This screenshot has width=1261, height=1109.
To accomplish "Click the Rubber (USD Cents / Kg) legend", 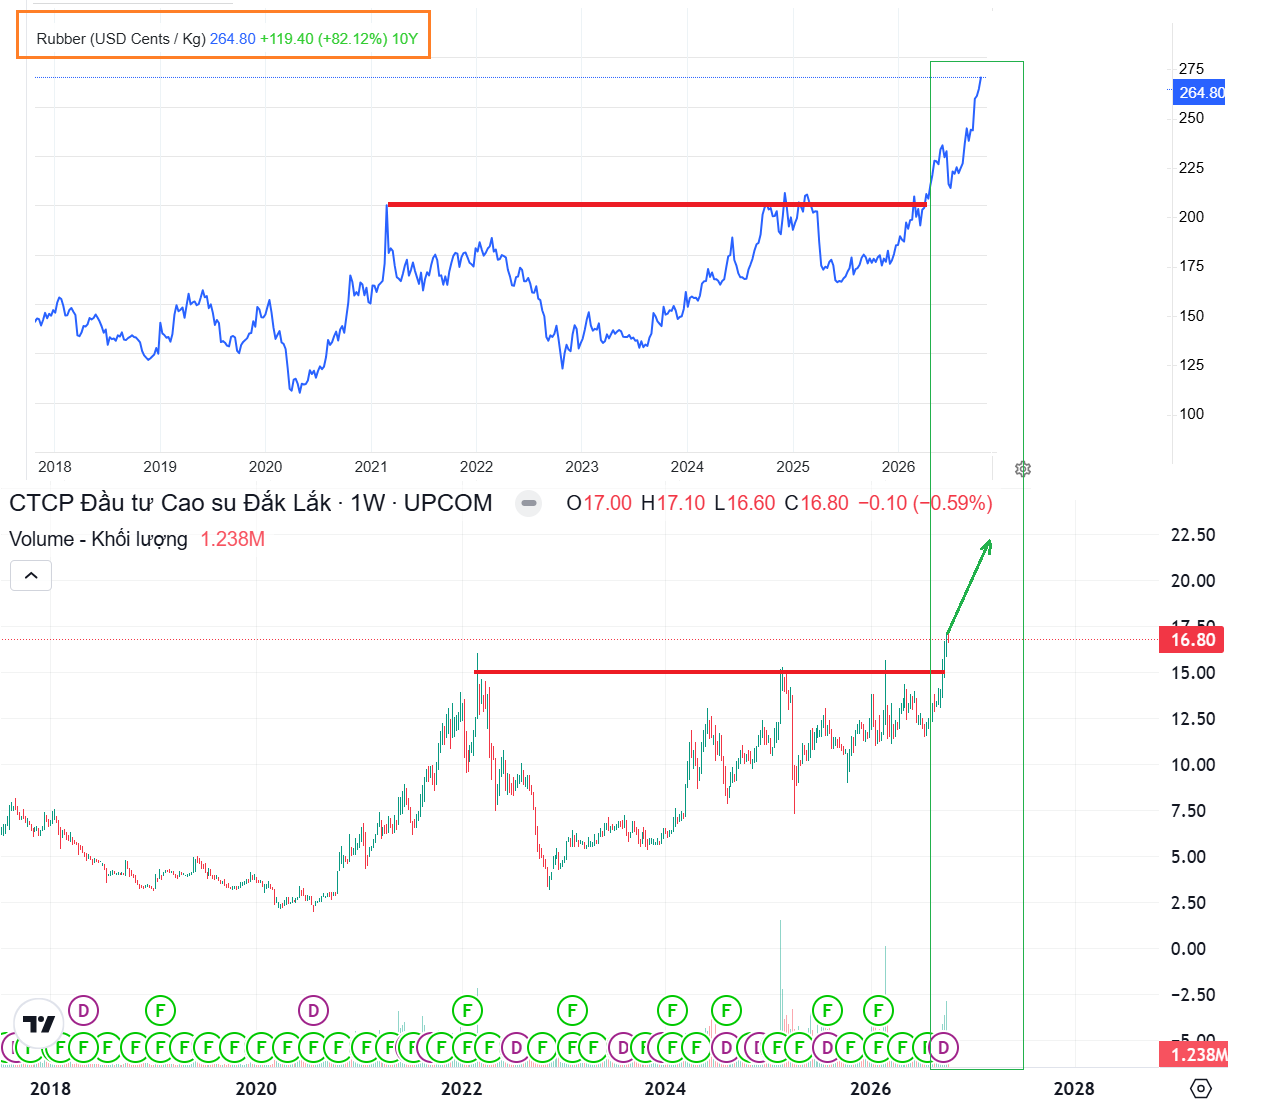I will (x=121, y=39).
